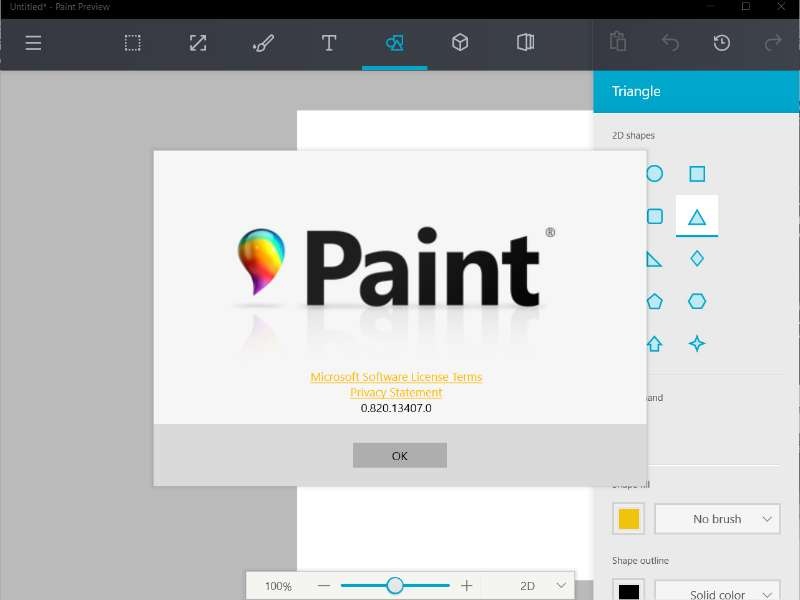
Task: Click the Undo arrow
Action: coord(670,43)
